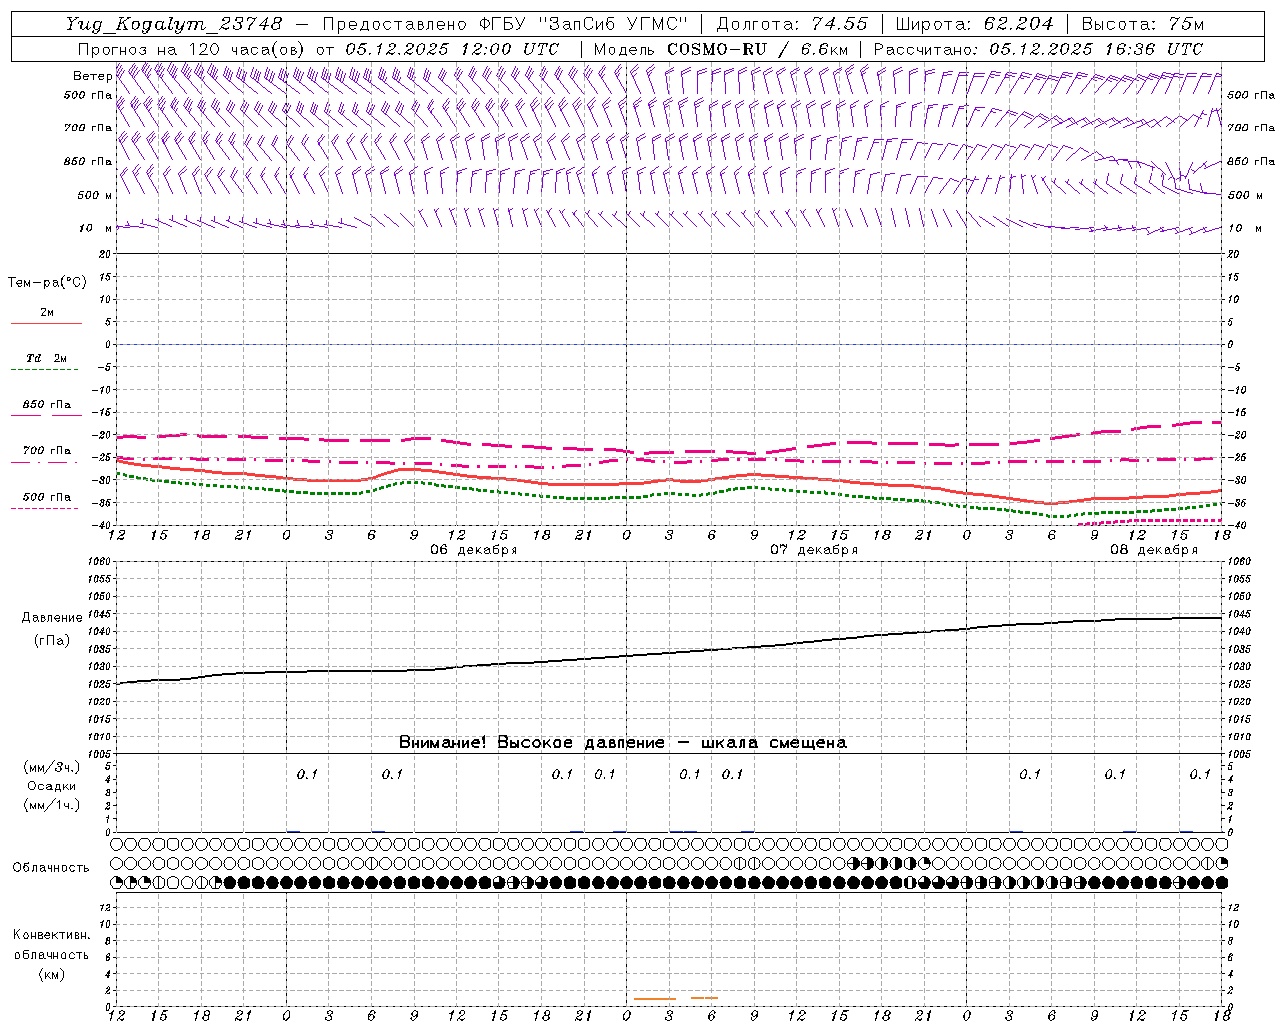1280x1024 pixels.
Task: Click the black pressure curve
Action: click(x=670, y=652)
